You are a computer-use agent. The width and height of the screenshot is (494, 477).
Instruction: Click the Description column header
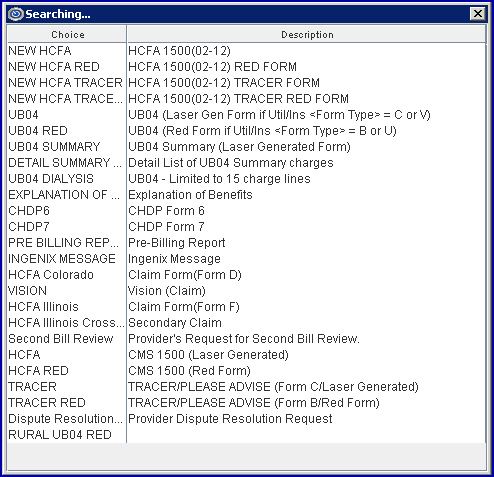coord(307,34)
